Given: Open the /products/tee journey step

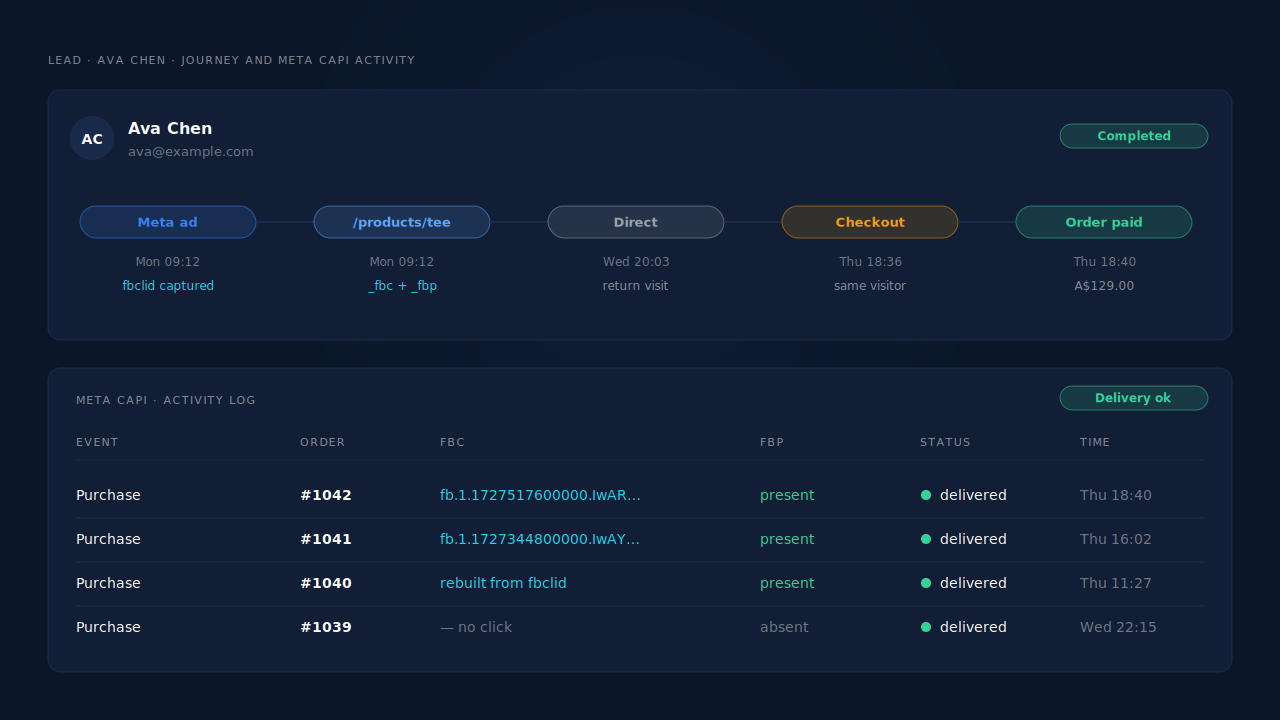Looking at the screenshot, I should [x=402, y=222].
